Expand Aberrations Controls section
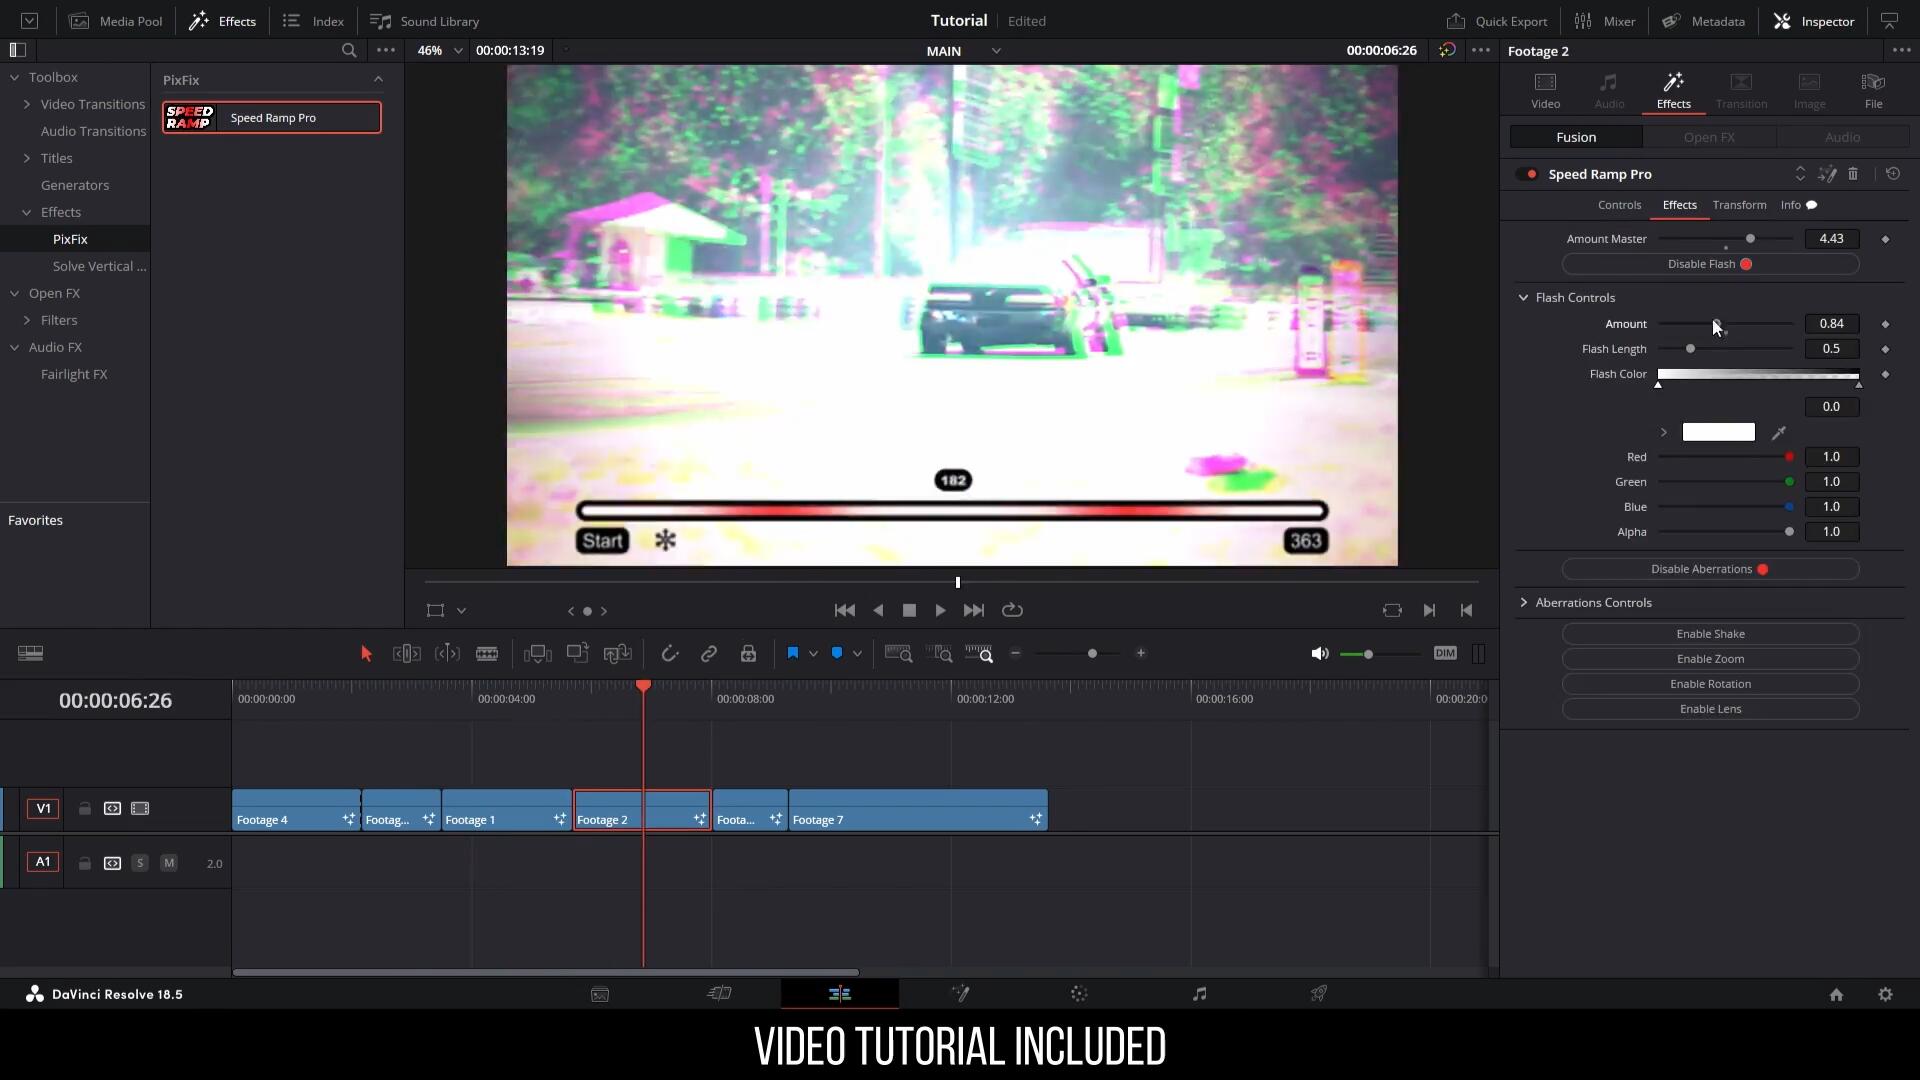Viewport: 1920px width, 1080px height. (1524, 603)
